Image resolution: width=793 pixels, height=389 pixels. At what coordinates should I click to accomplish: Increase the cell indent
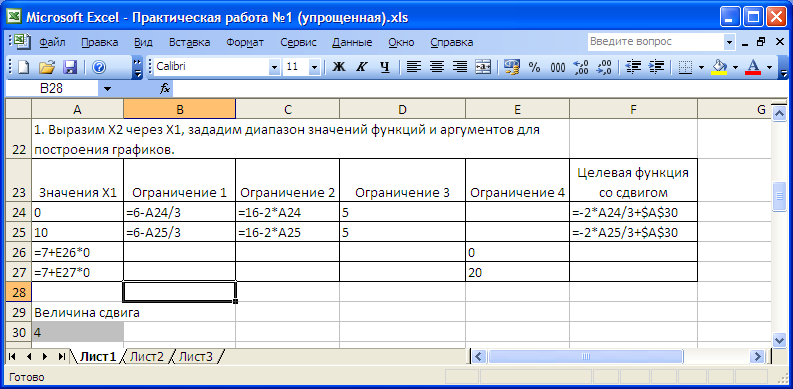tap(656, 67)
